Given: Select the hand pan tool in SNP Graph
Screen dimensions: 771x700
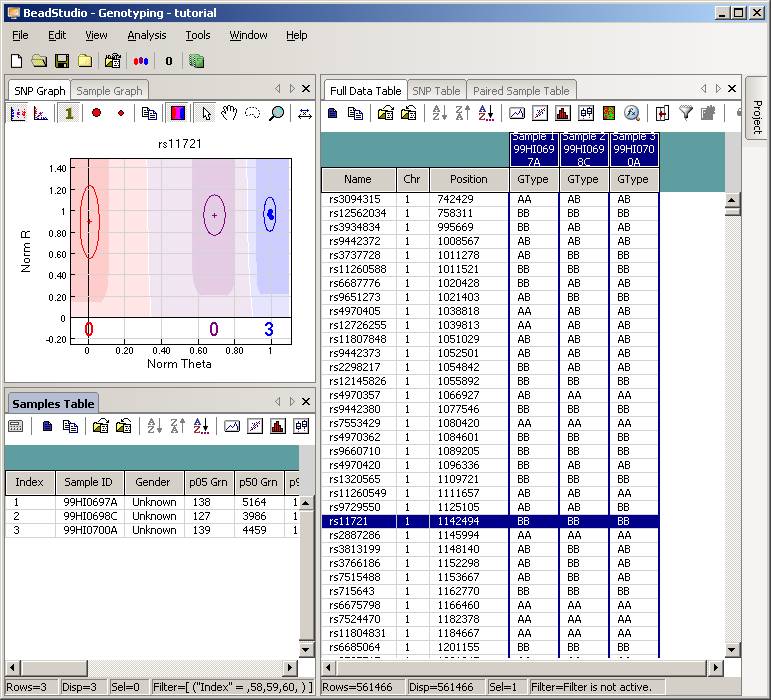Looking at the screenshot, I should click(x=229, y=114).
